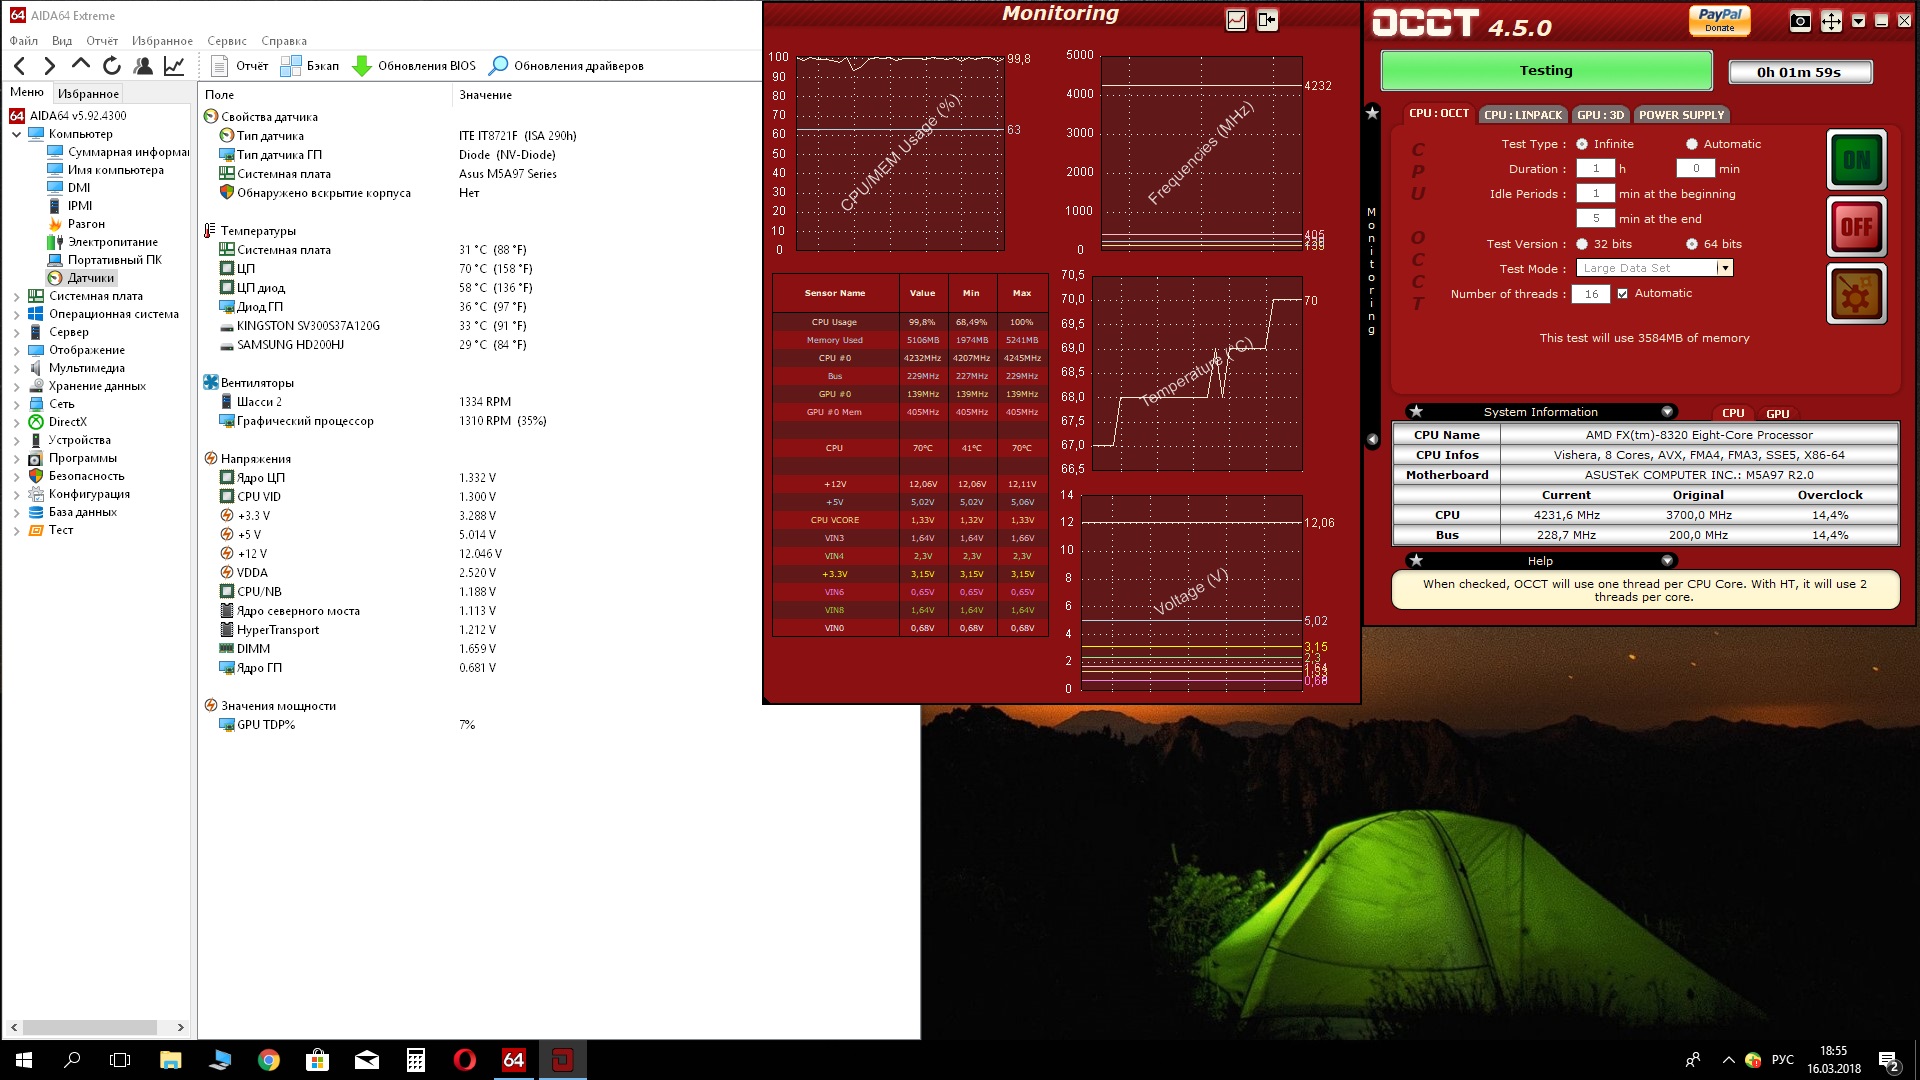
Task: Select 64 bits test version
Action: point(1692,244)
